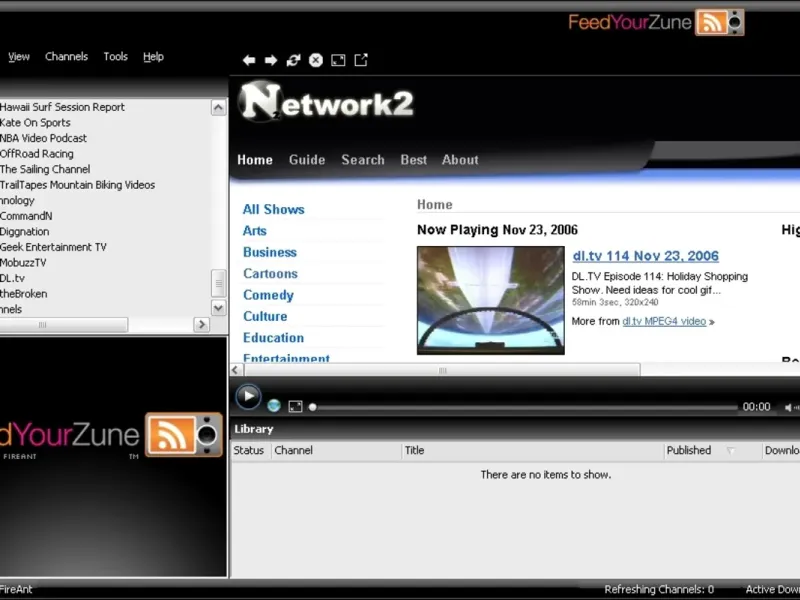Viewport: 800px width, 600px height.
Task: Select theBroken channel
Action: click(x=23, y=294)
